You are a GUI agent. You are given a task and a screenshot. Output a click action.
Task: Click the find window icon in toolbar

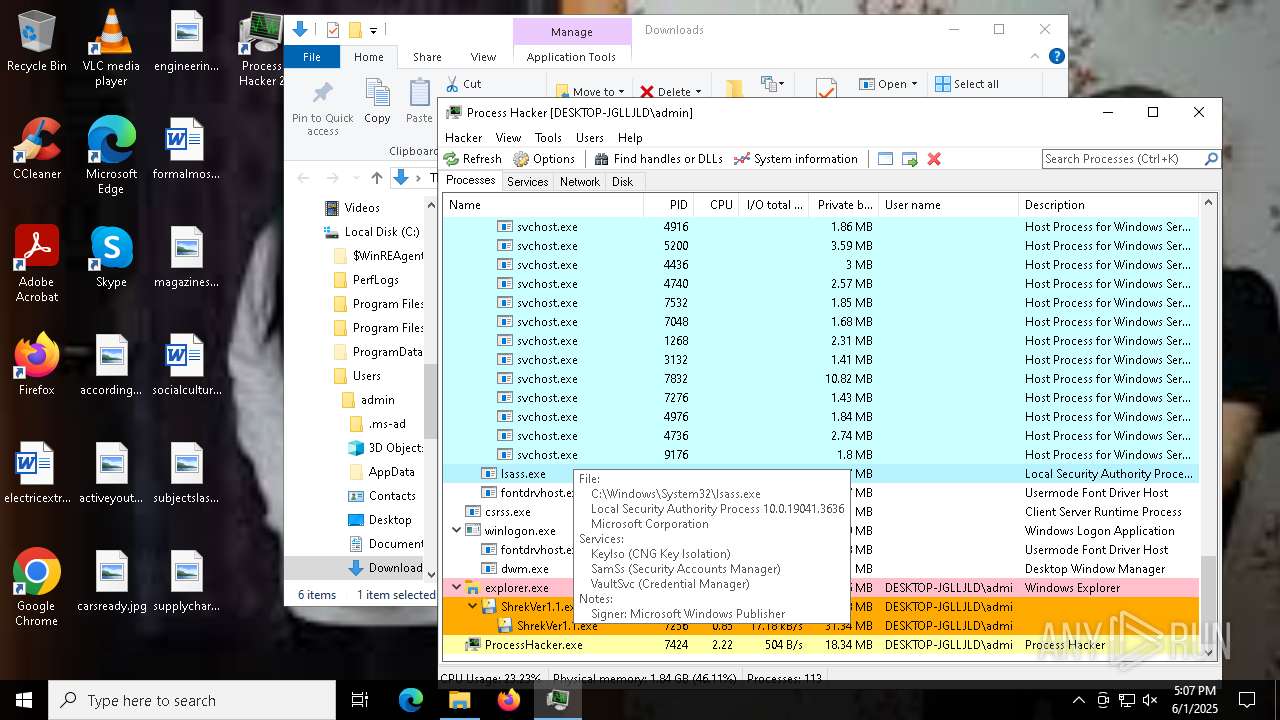[885, 159]
